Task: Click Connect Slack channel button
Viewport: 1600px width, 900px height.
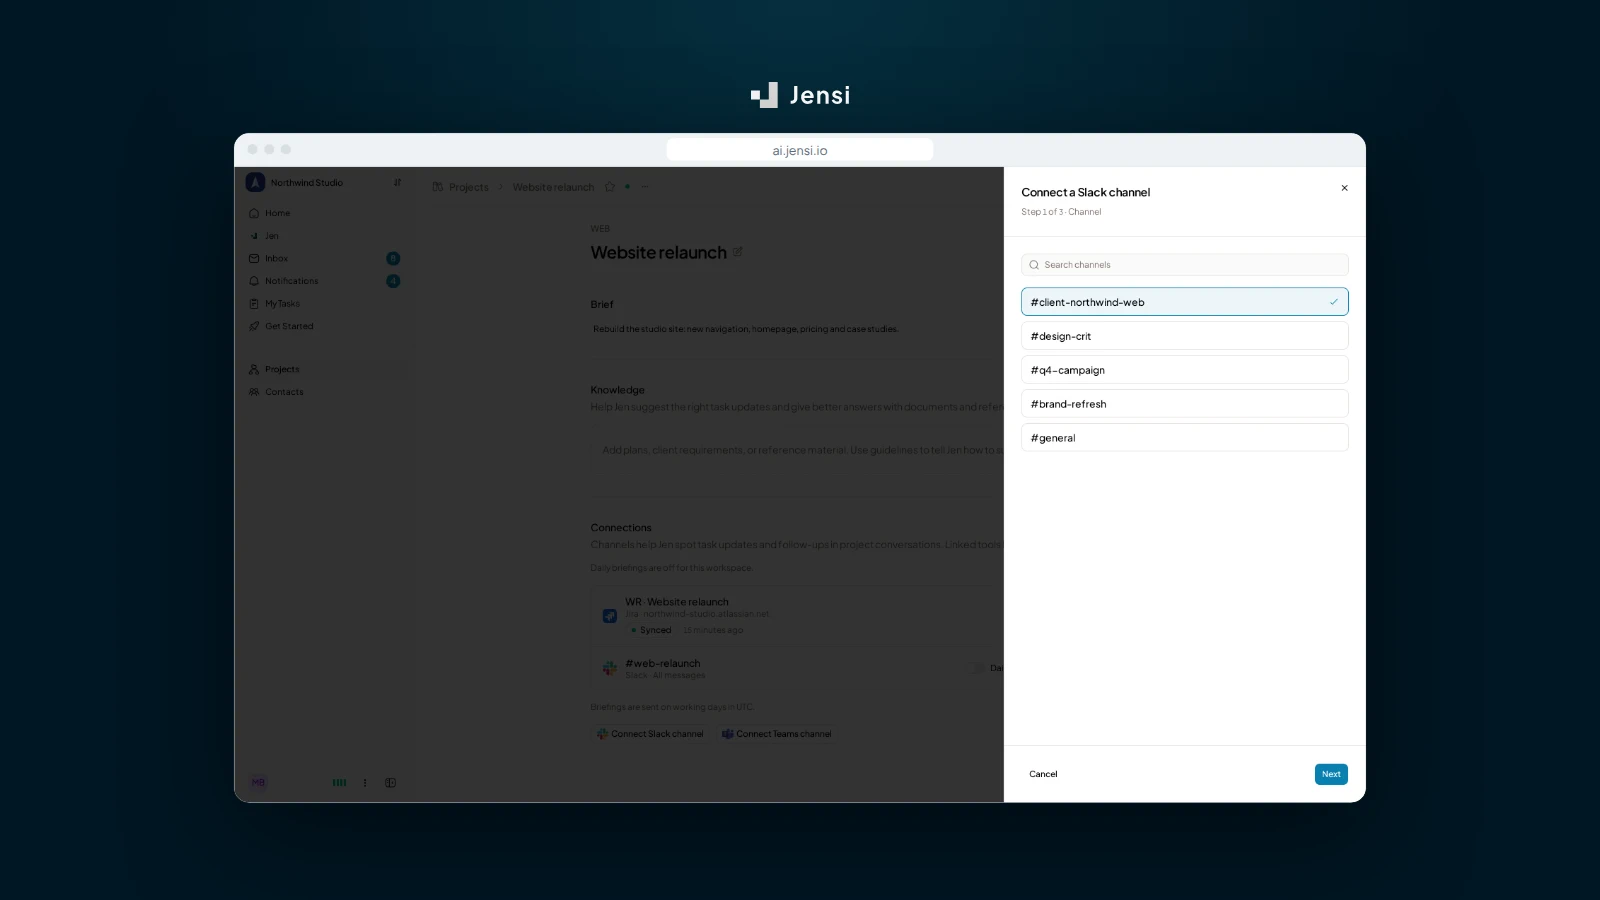Action: tap(650, 734)
